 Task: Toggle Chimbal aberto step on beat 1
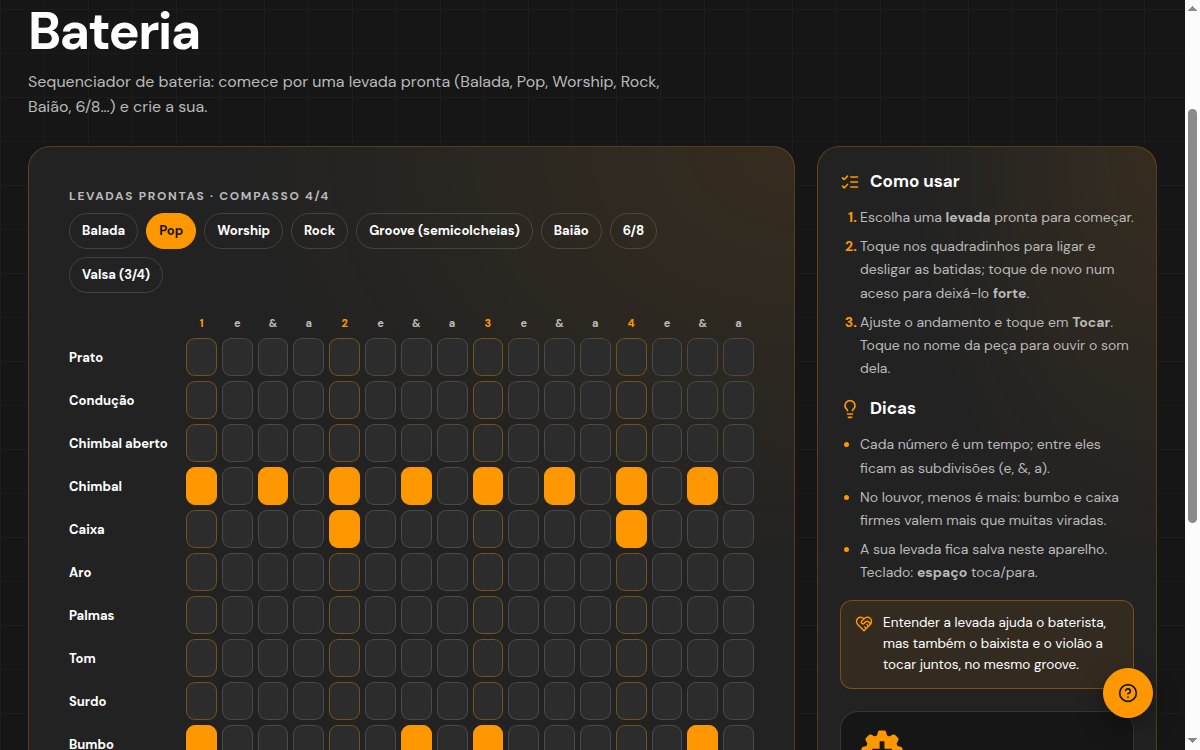(x=201, y=443)
